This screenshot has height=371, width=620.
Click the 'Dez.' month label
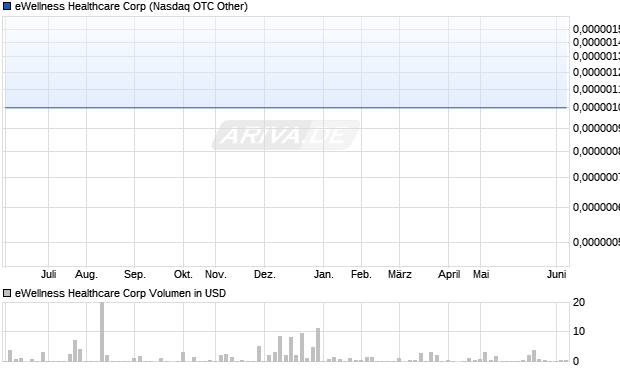tap(265, 274)
